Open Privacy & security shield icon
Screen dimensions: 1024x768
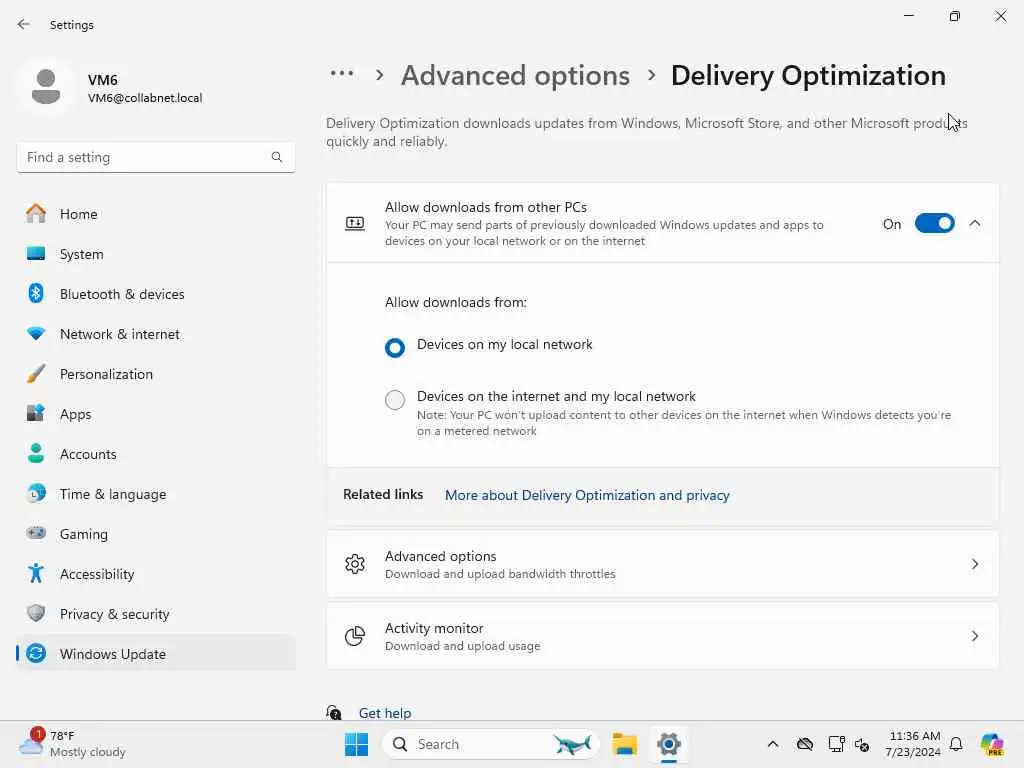coord(36,614)
